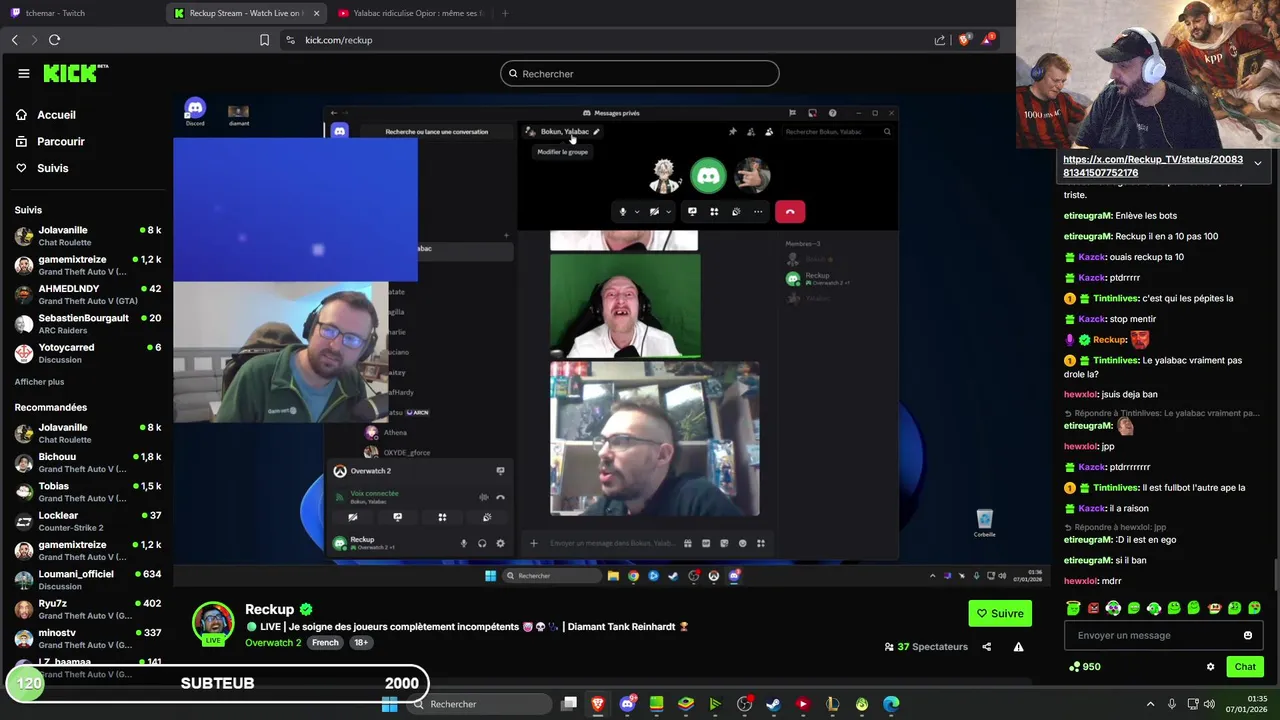Click the red Discord hang-up button in stream
The height and width of the screenshot is (720, 1280).
[x=790, y=212]
